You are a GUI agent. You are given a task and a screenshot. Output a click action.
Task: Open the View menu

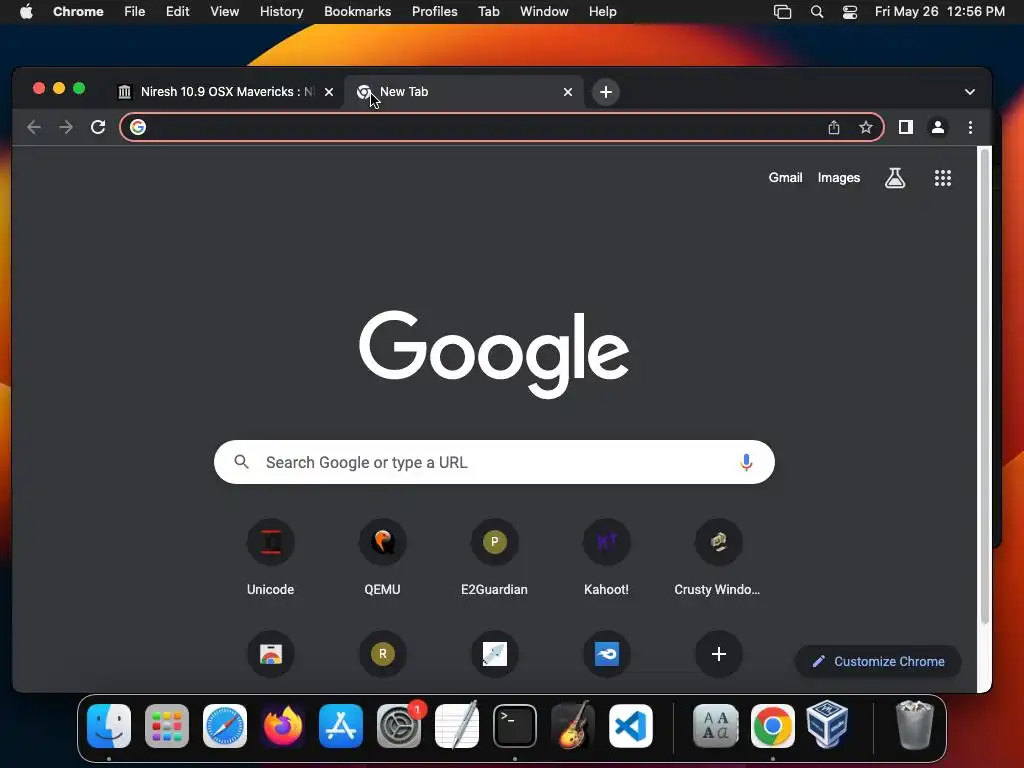tap(225, 12)
